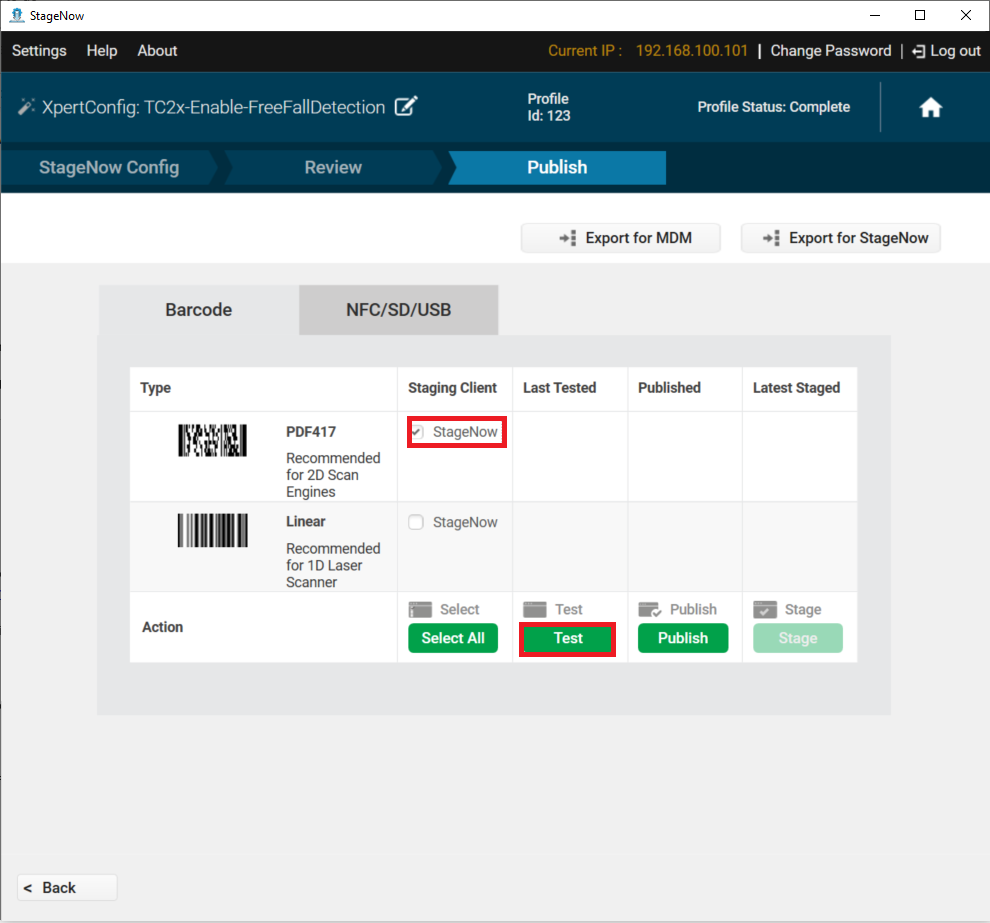Go to the Review step
This screenshot has height=923, width=990.
point(333,167)
